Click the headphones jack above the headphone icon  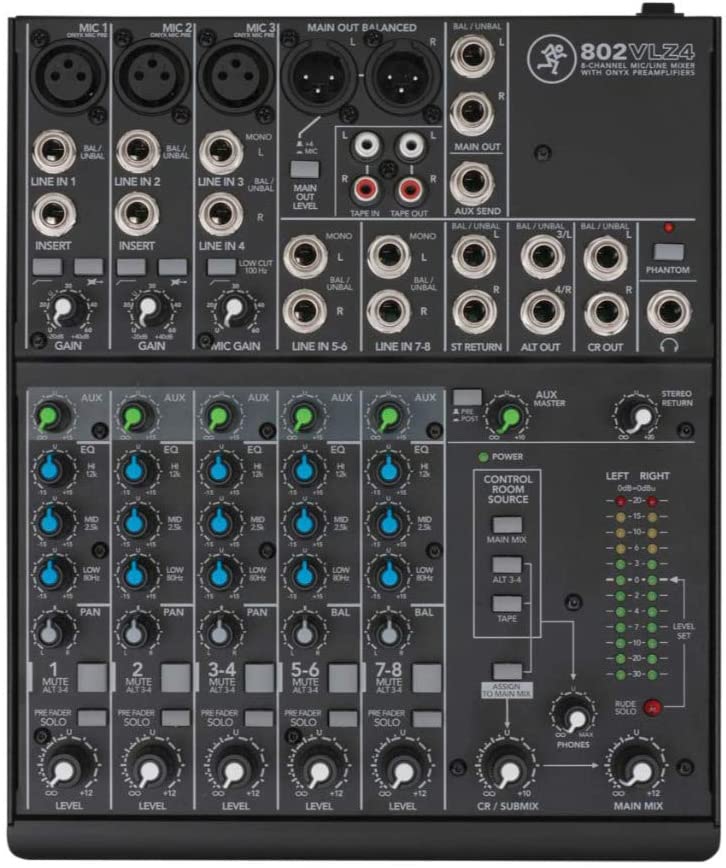668,312
